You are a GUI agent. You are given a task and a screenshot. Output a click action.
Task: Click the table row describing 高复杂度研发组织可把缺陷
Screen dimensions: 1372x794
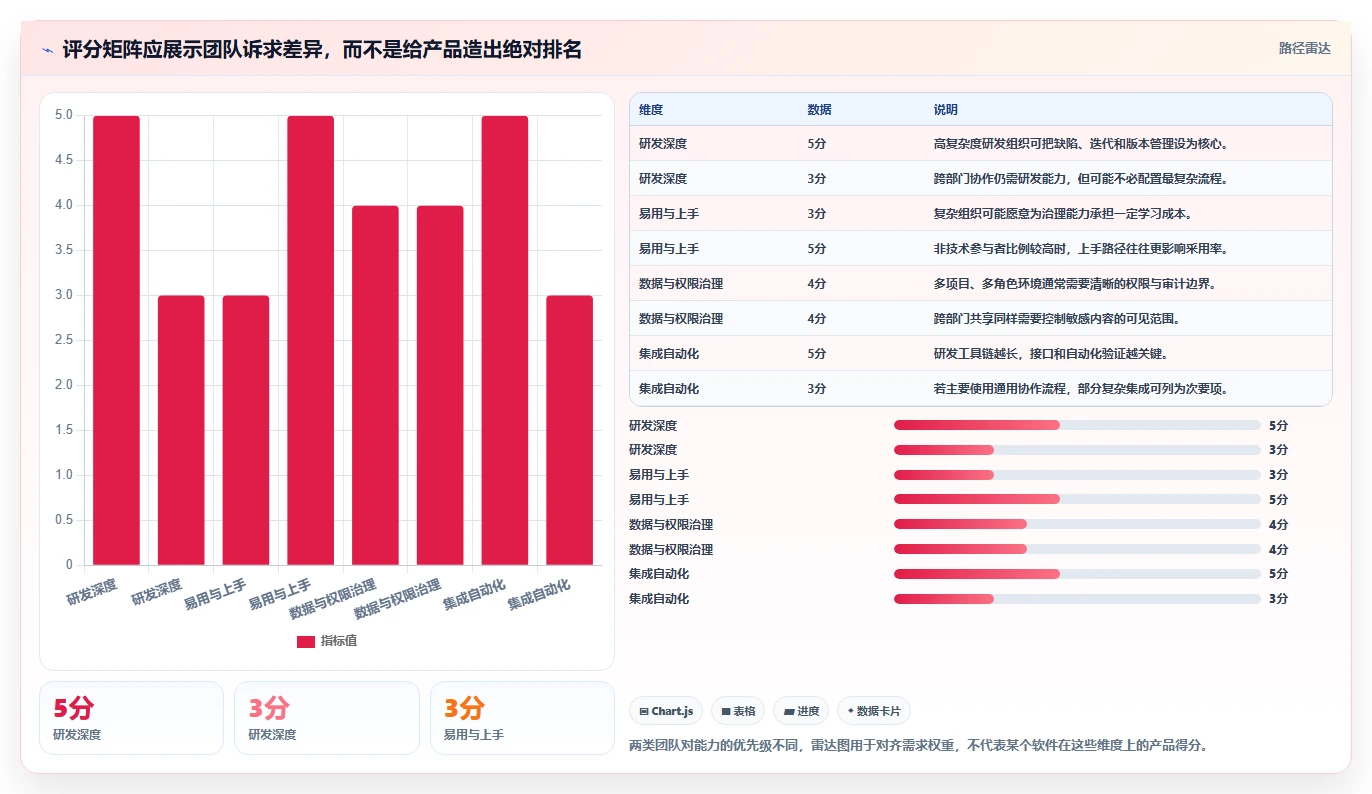981,143
